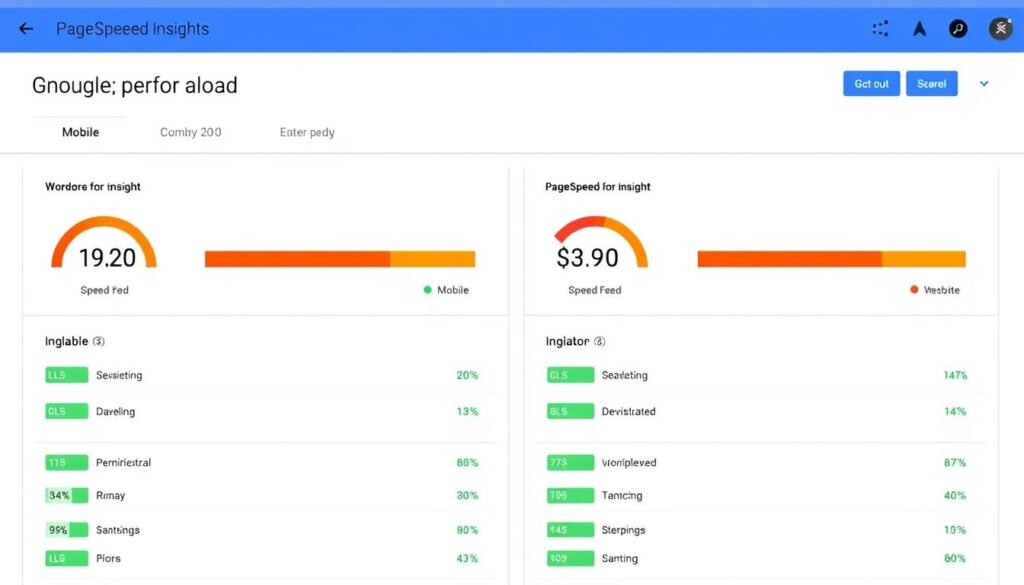1024x585 pixels.
Task: Click the Inglator section heading
Action: coord(568,341)
